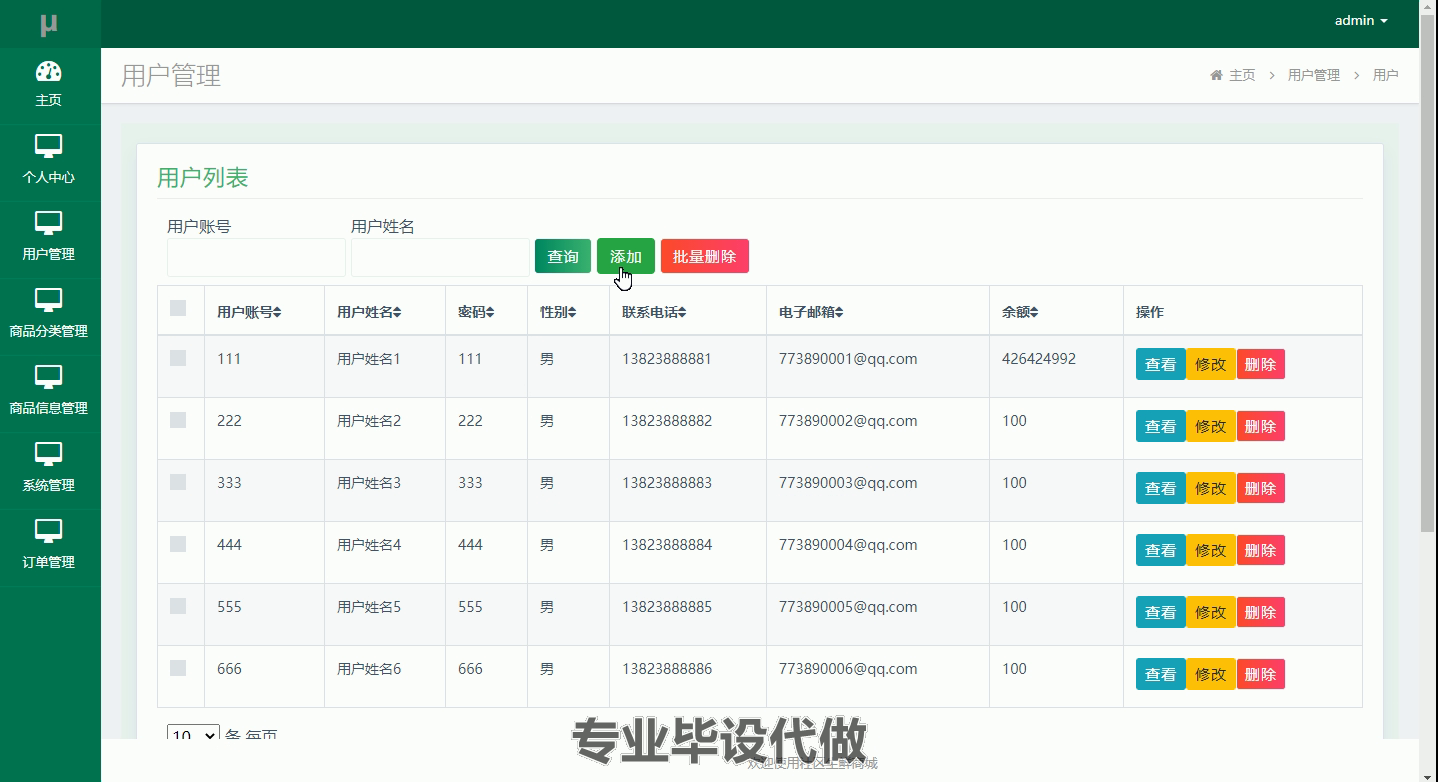
Task: Check the box for user 666
Action: pyautogui.click(x=178, y=668)
